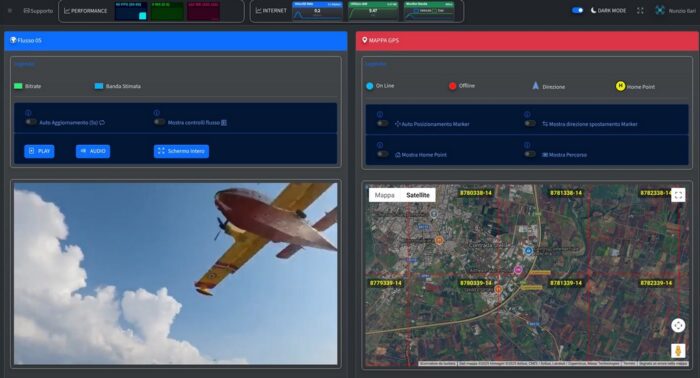Click the MAPPA GPS header title

click(x=384, y=40)
